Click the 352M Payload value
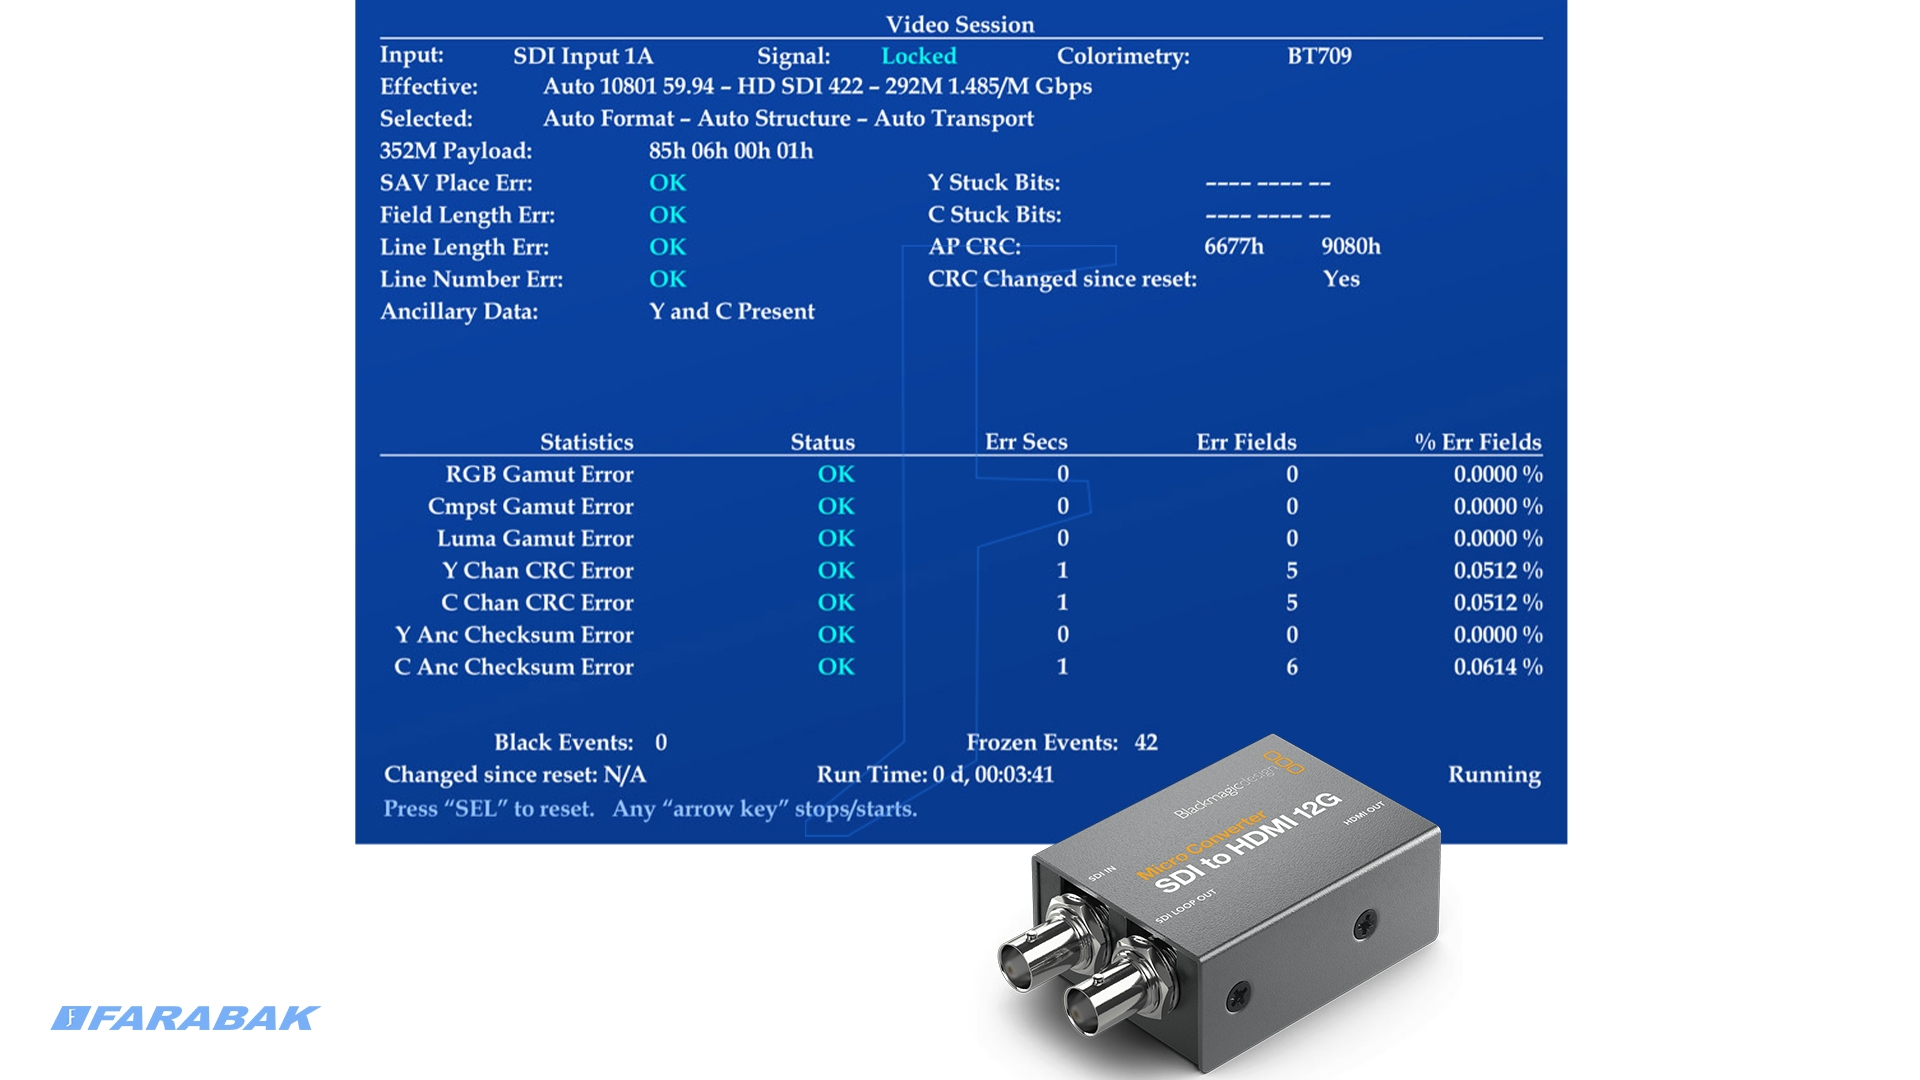The image size is (1920, 1080). point(730,151)
